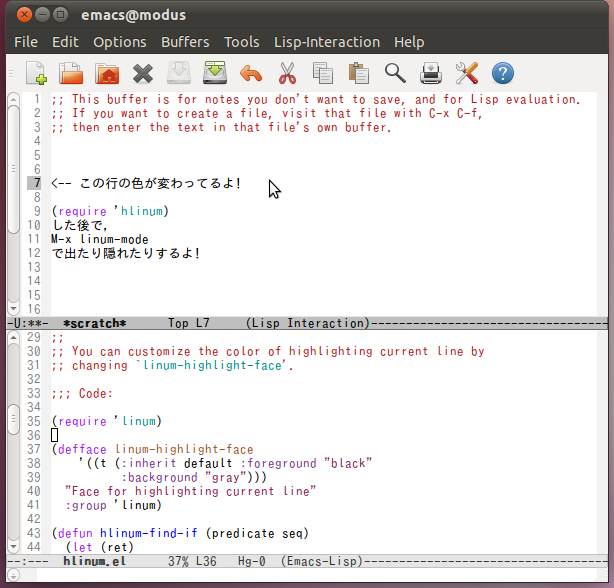Image resolution: width=614 pixels, height=588 pixels.
Task: Click the minibuffer input area
Action: (x=316, y=575)
